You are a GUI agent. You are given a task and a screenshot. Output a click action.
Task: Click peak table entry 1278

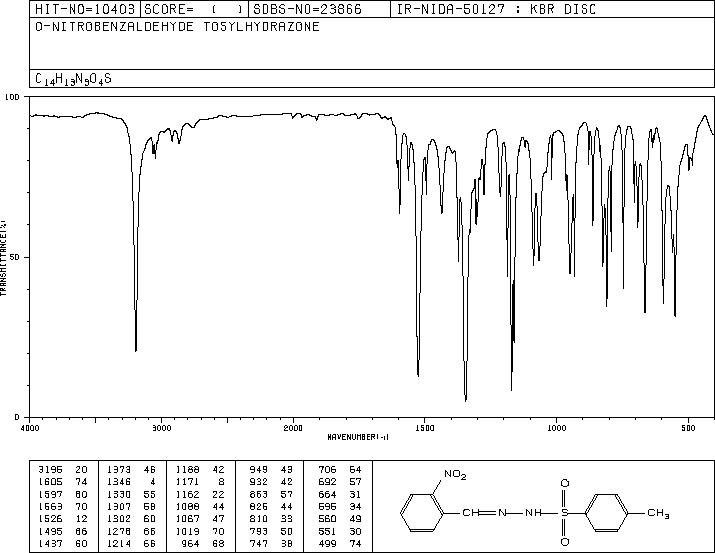coord(119,531)
